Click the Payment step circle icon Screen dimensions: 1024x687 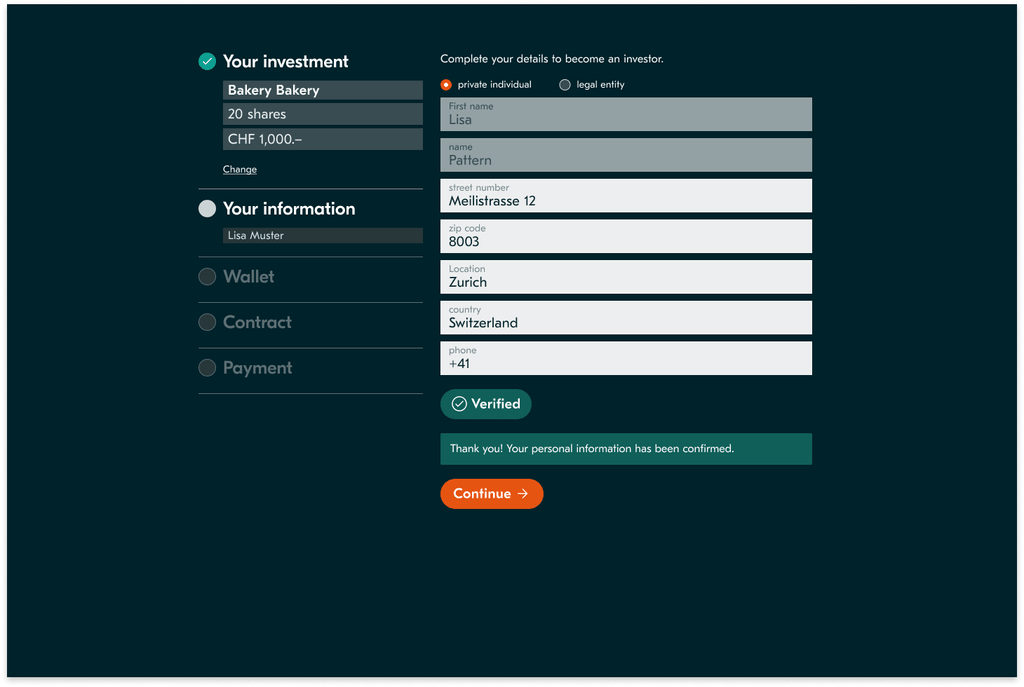tap(207, 368)
